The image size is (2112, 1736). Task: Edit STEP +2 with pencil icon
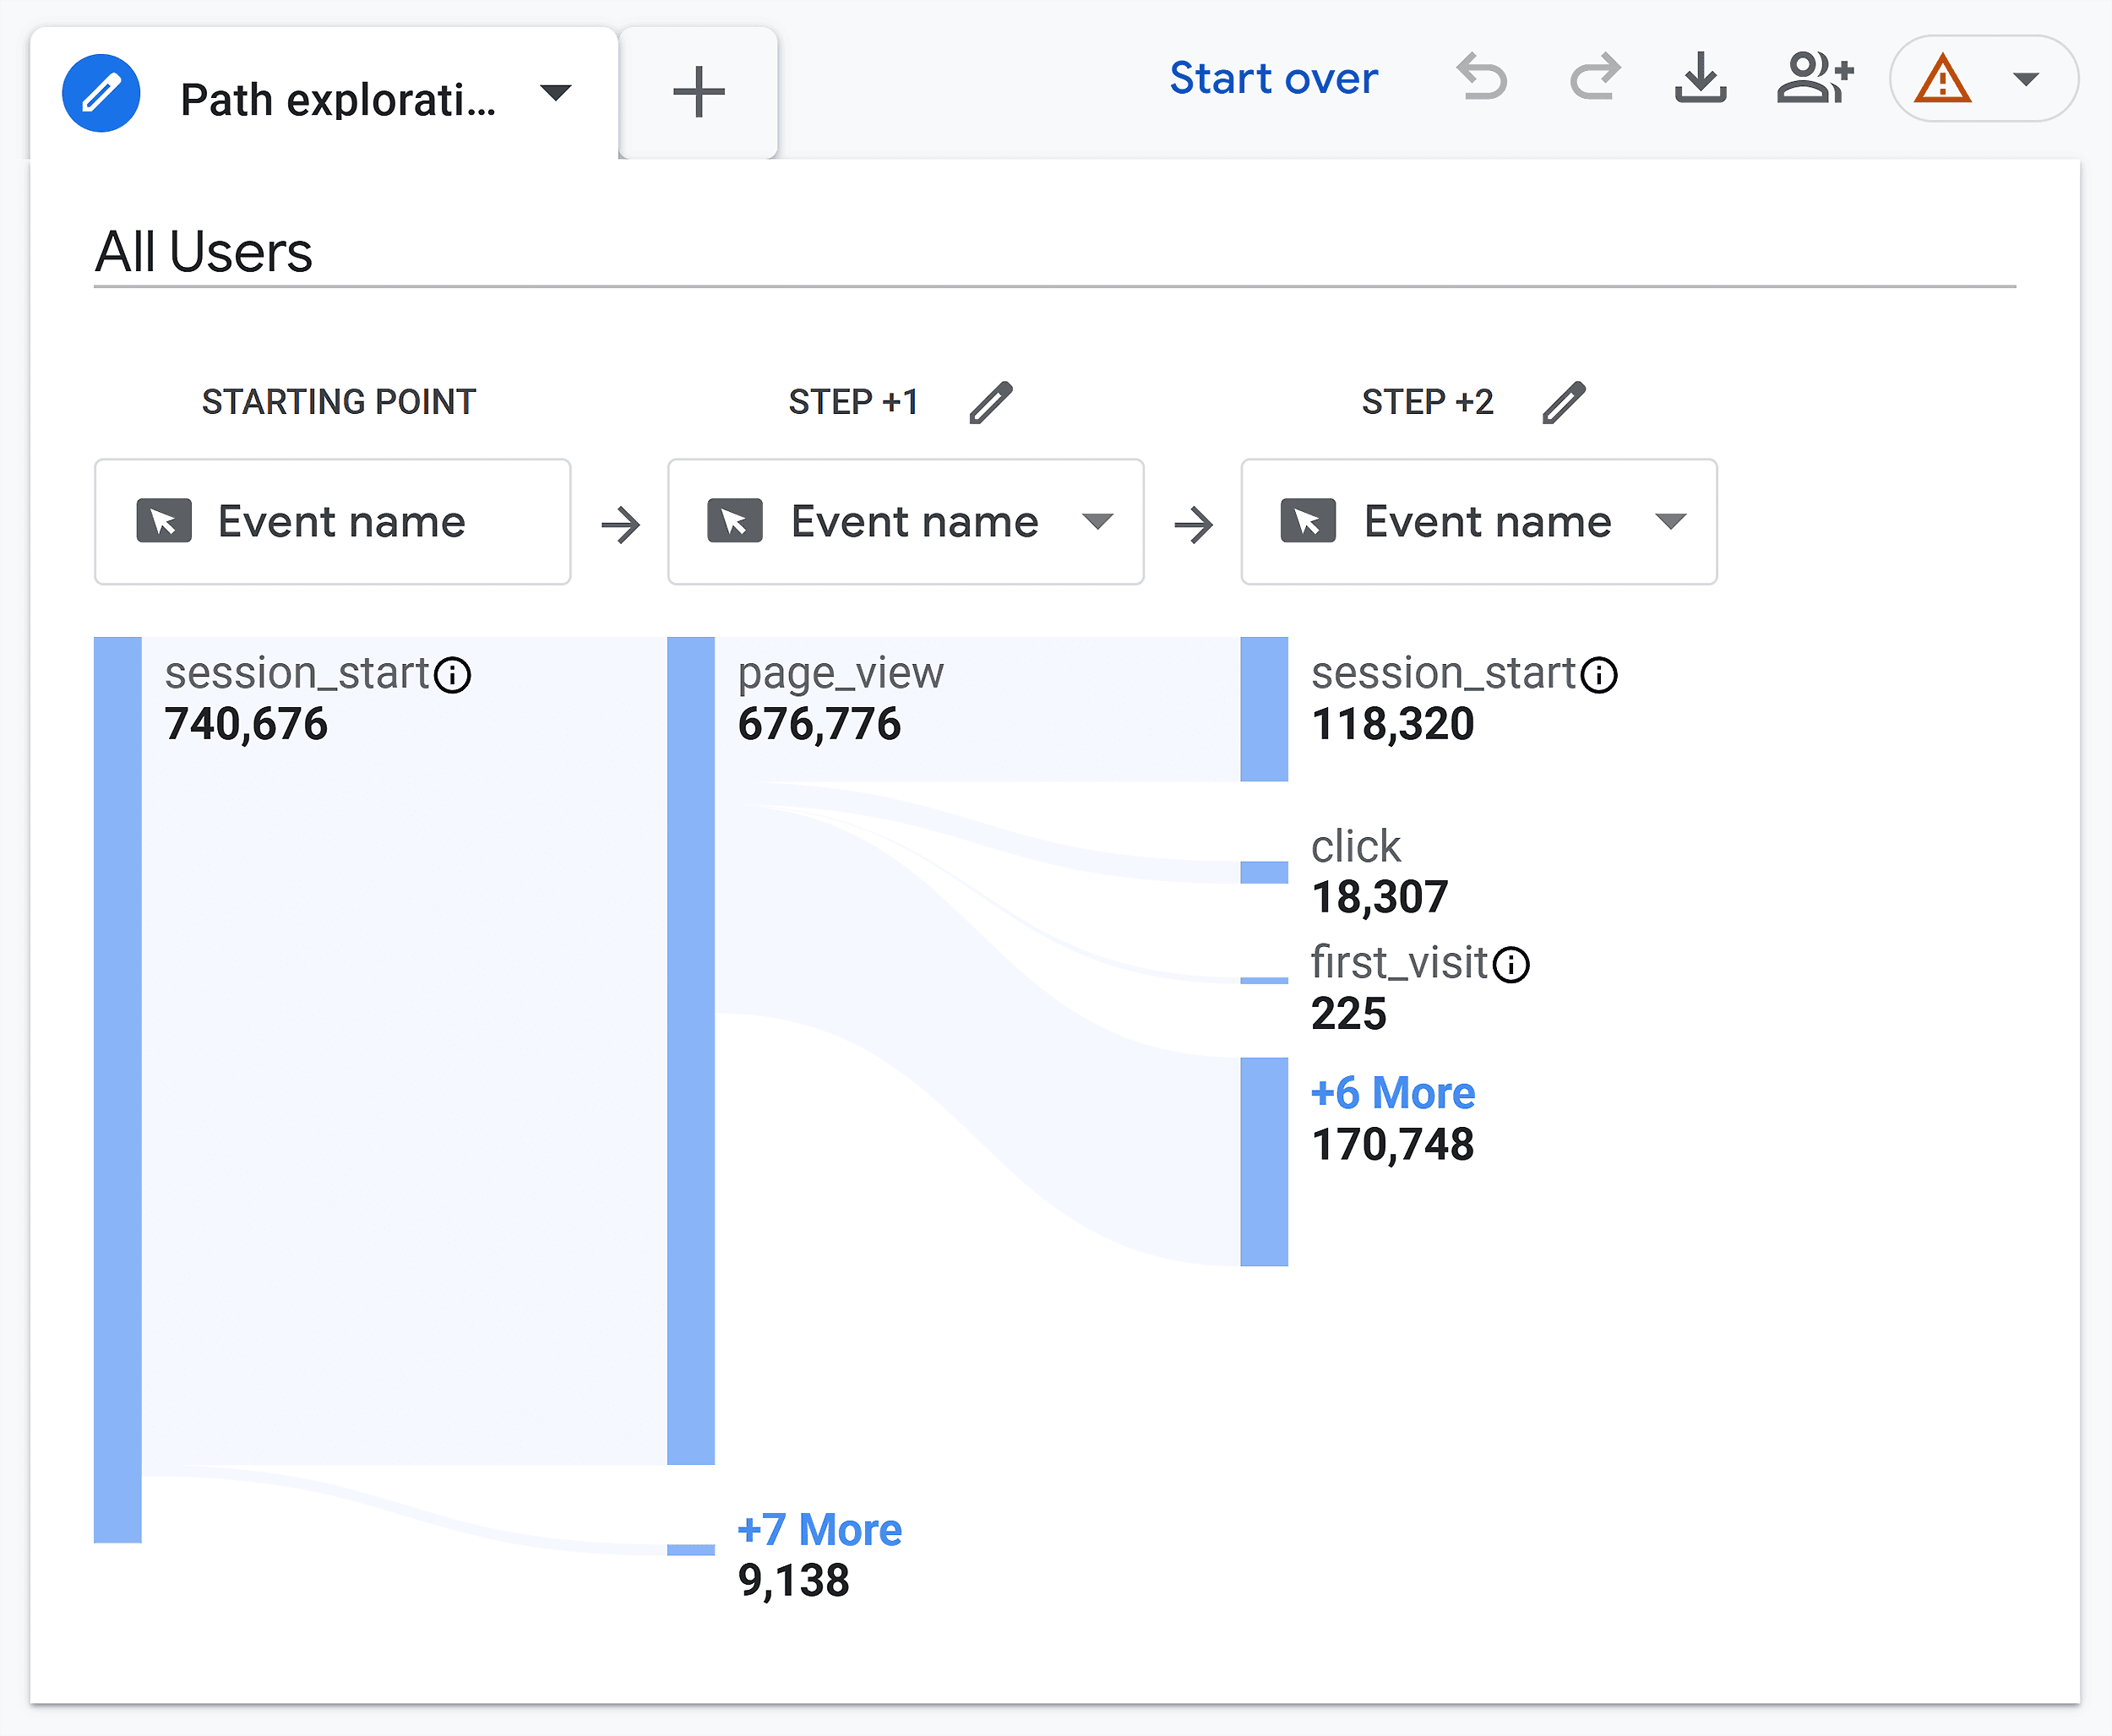[x=1564, y=402]
